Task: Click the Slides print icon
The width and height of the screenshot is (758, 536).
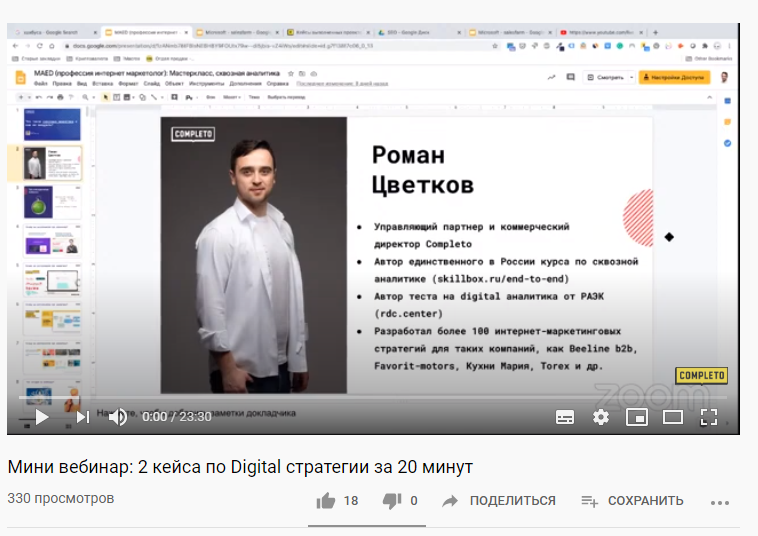Action: tap(60, 97)
